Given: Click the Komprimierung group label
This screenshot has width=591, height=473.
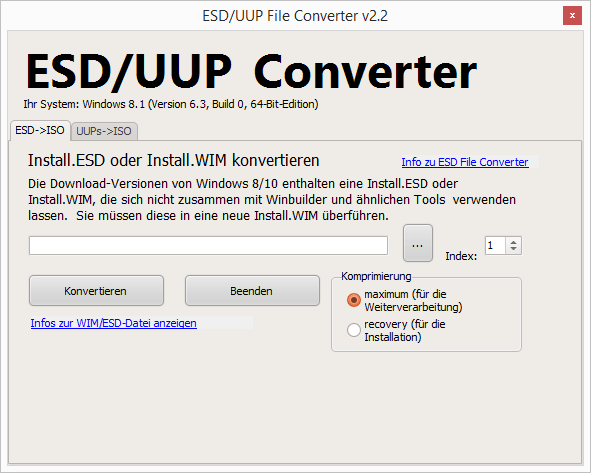Looking at the screenshot, I should click(x=376, y=276).
